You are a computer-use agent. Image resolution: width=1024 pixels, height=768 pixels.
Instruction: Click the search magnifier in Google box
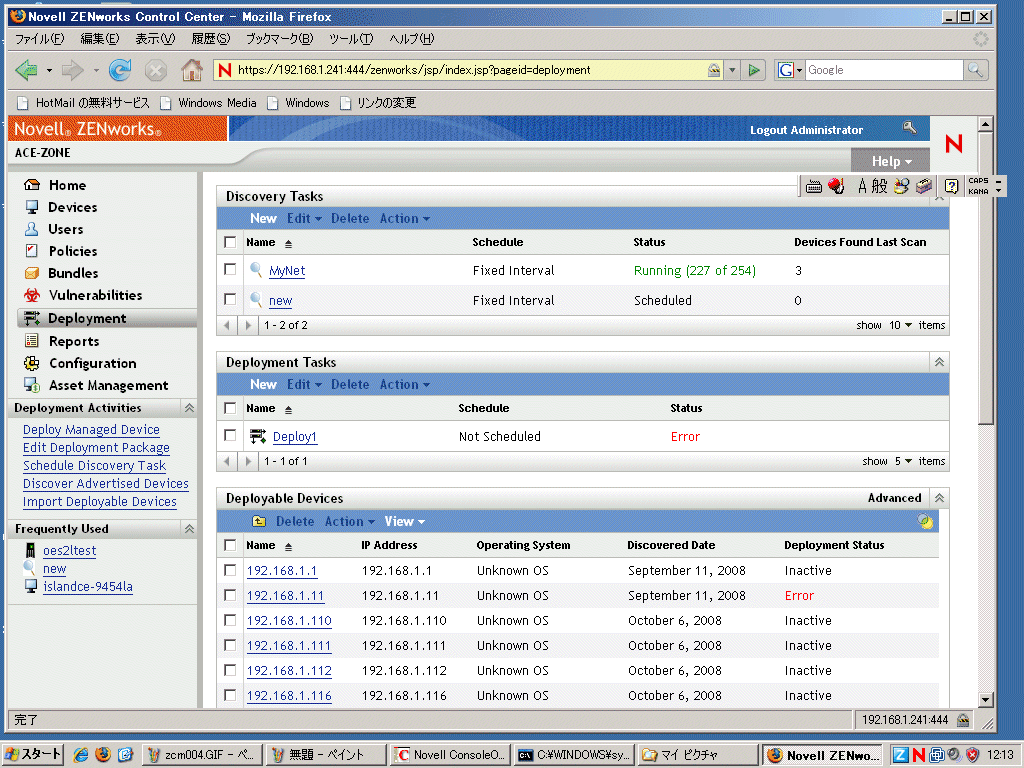point(975,69)
